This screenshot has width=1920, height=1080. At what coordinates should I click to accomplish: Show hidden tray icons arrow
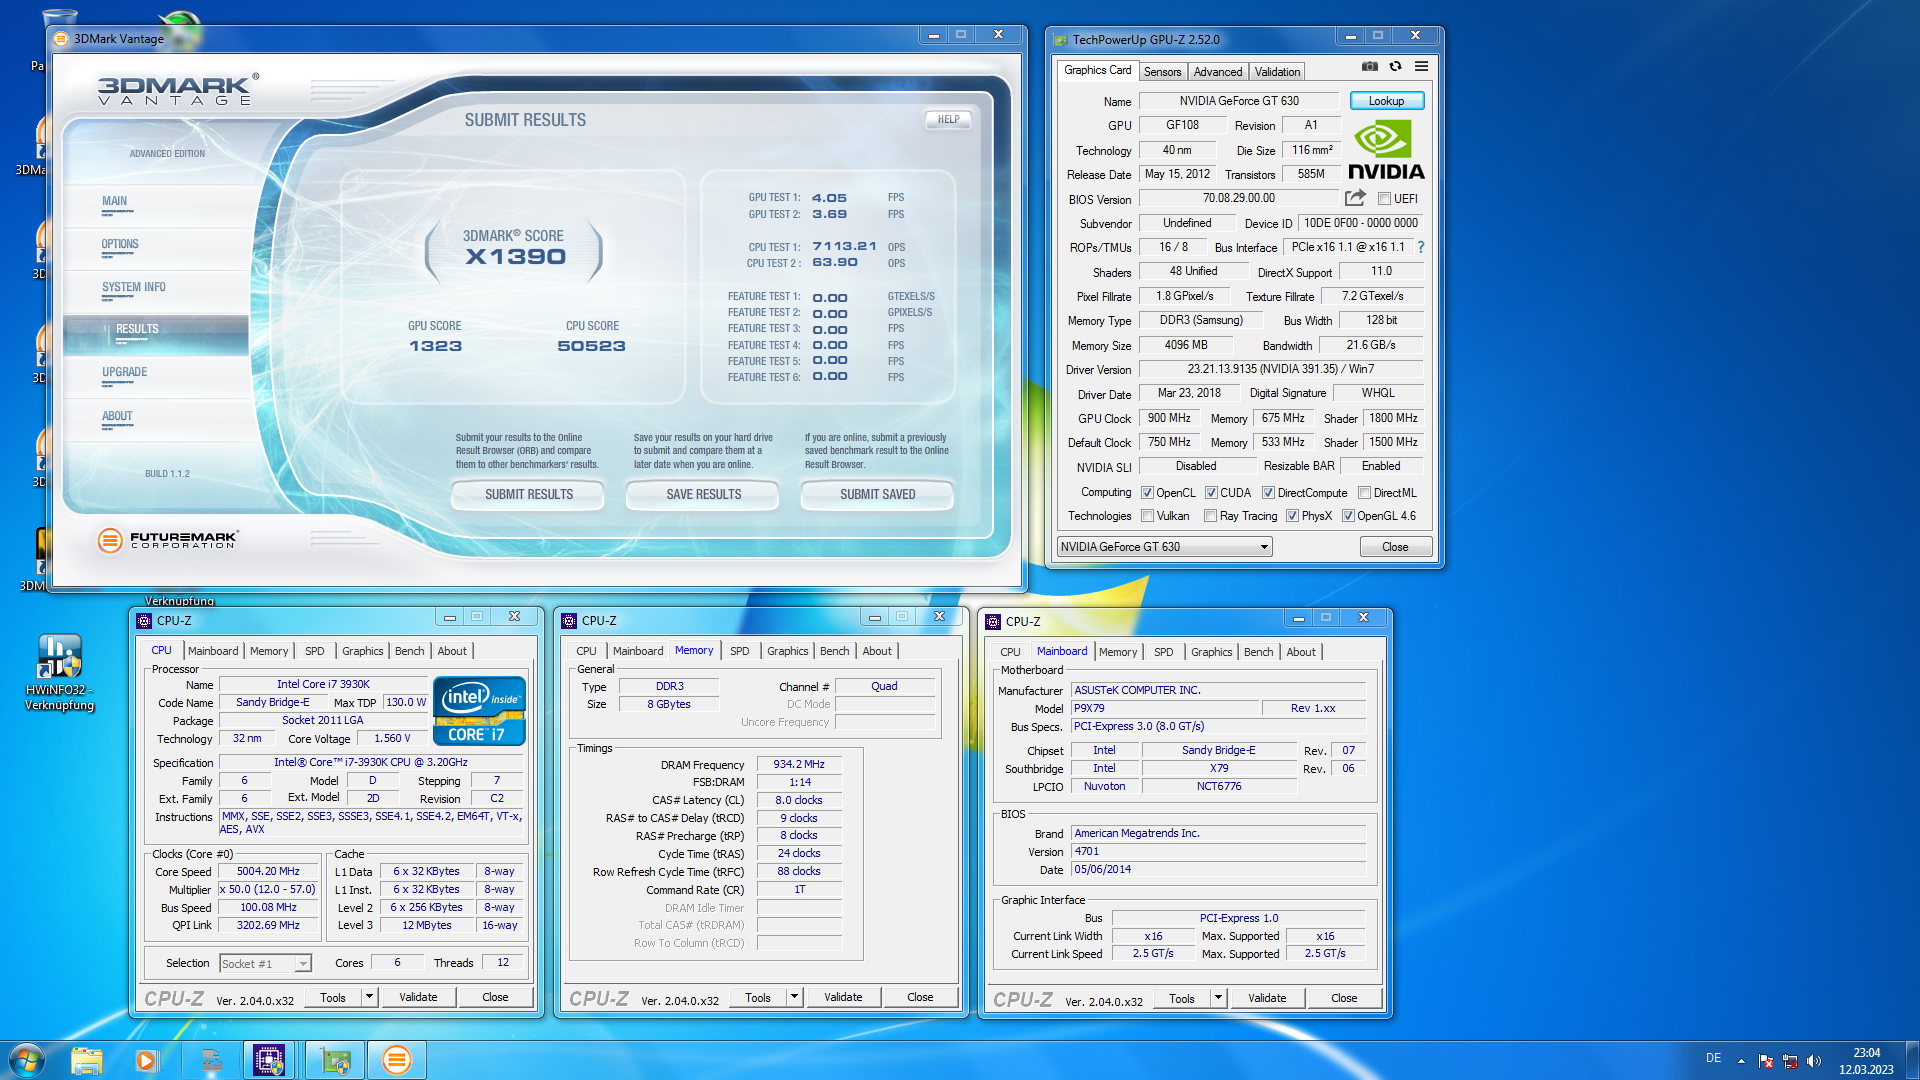click(1741, 1061)
